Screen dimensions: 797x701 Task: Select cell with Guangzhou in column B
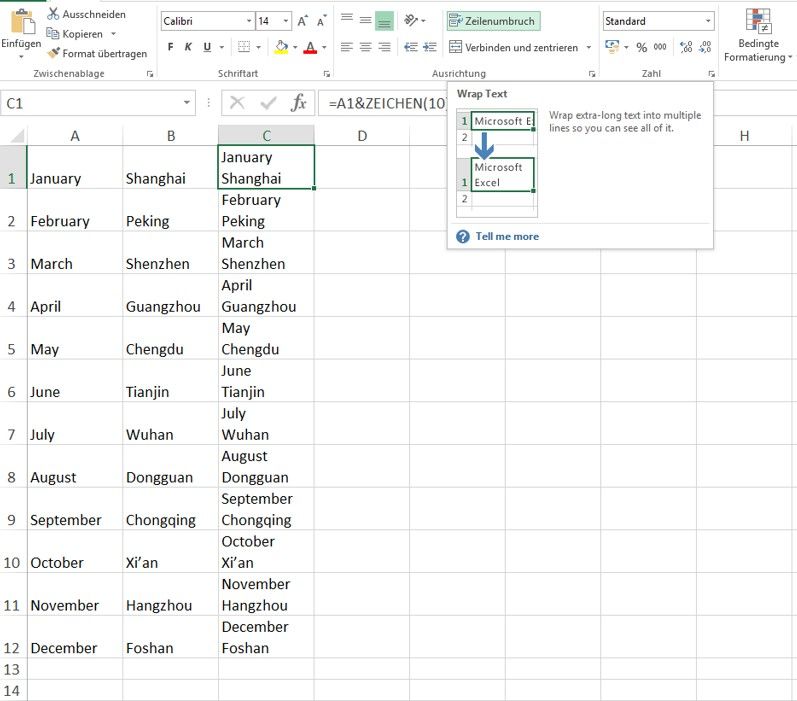[x=171, y=295]
